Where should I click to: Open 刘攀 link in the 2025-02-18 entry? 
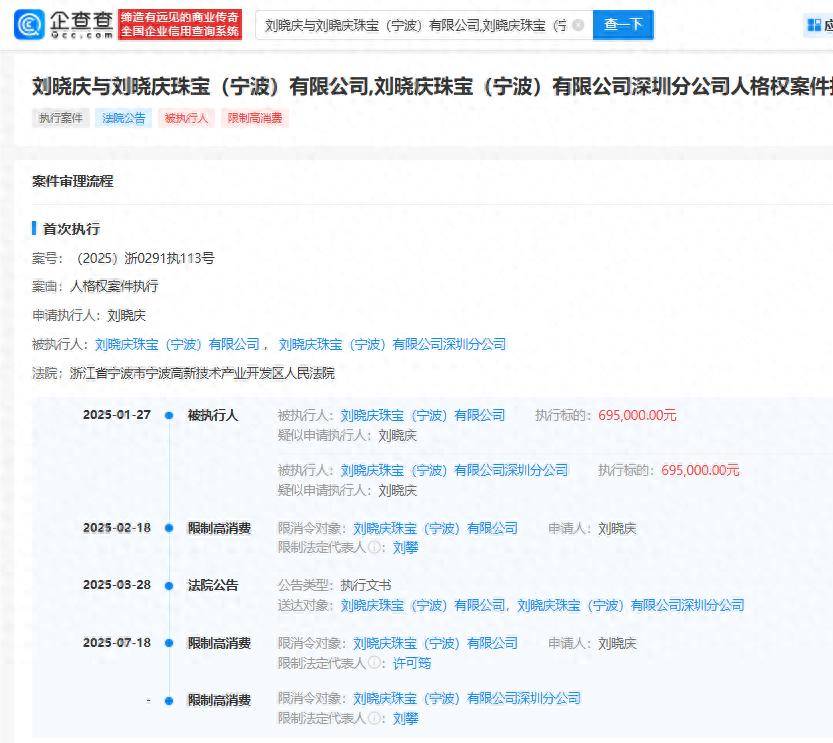(405, 548)
